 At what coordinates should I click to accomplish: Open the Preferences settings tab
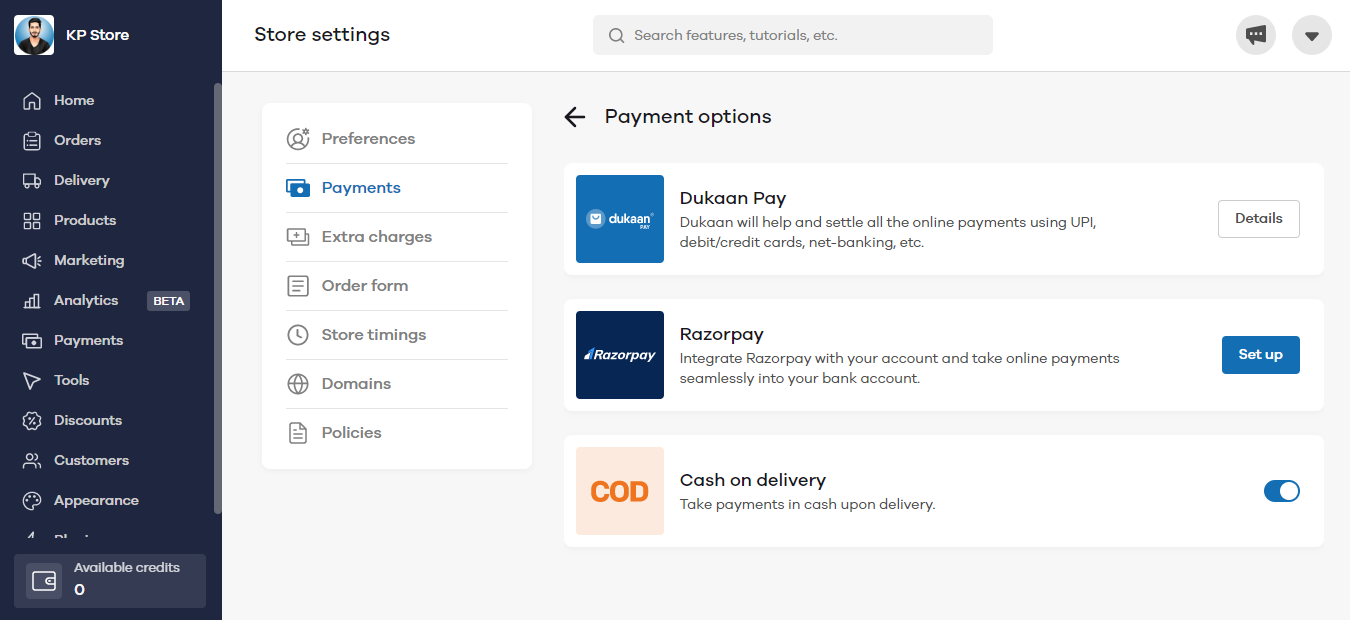[x=368, y=139]
